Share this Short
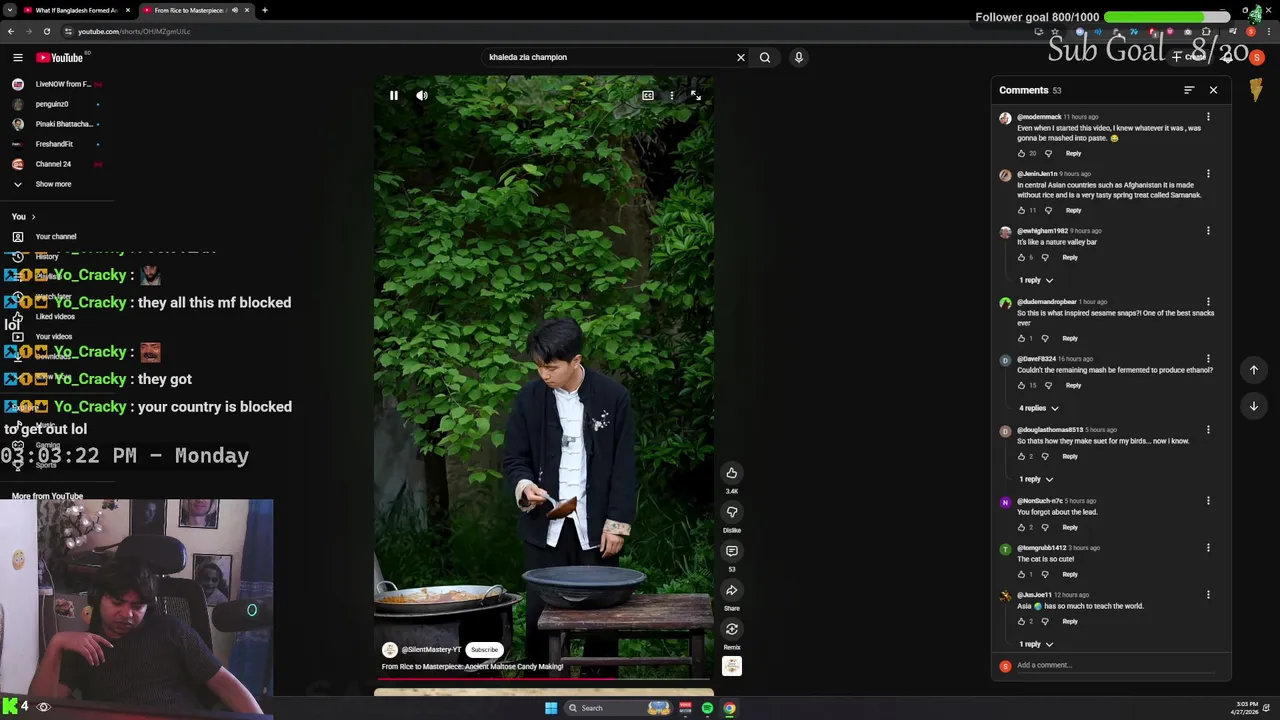Viewport: 1280px width, 720px height. click(x=732, y=590)
